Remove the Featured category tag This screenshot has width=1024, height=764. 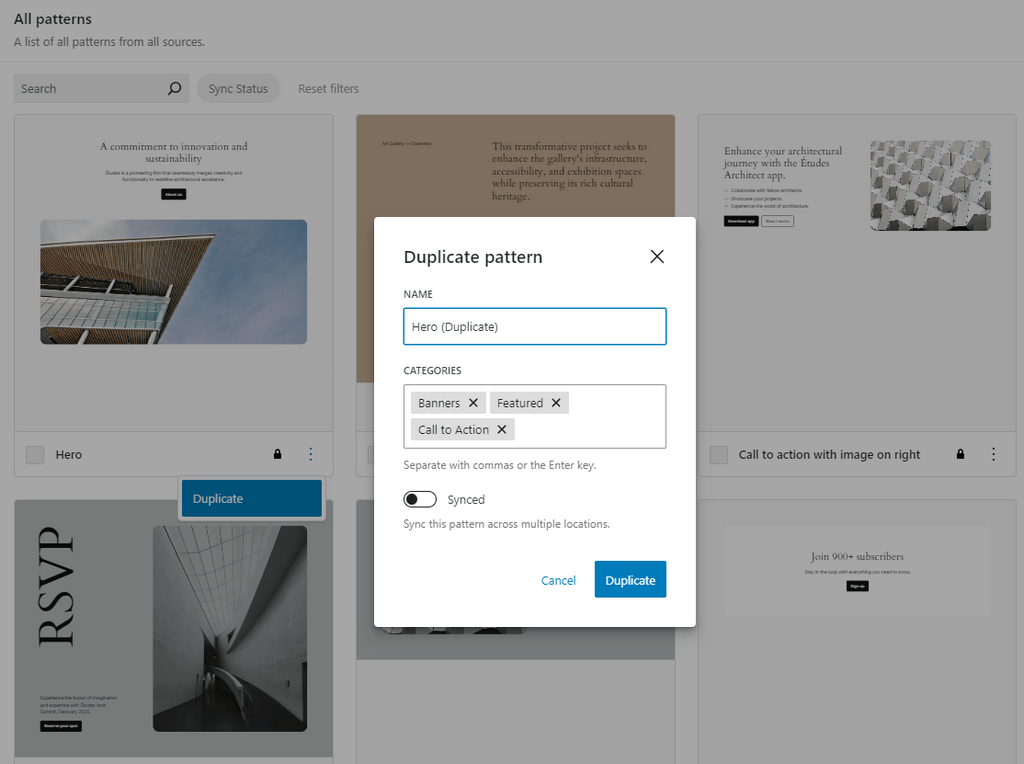click(x=558, y=402)
